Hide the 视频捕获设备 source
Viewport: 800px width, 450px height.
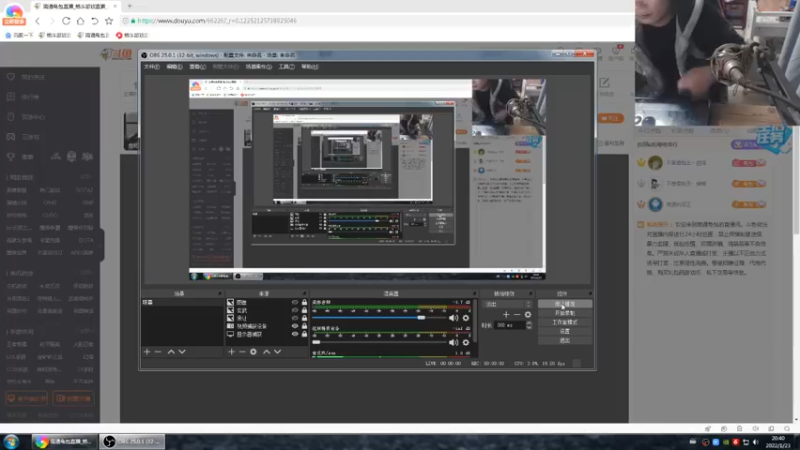(x=295, y=326)
